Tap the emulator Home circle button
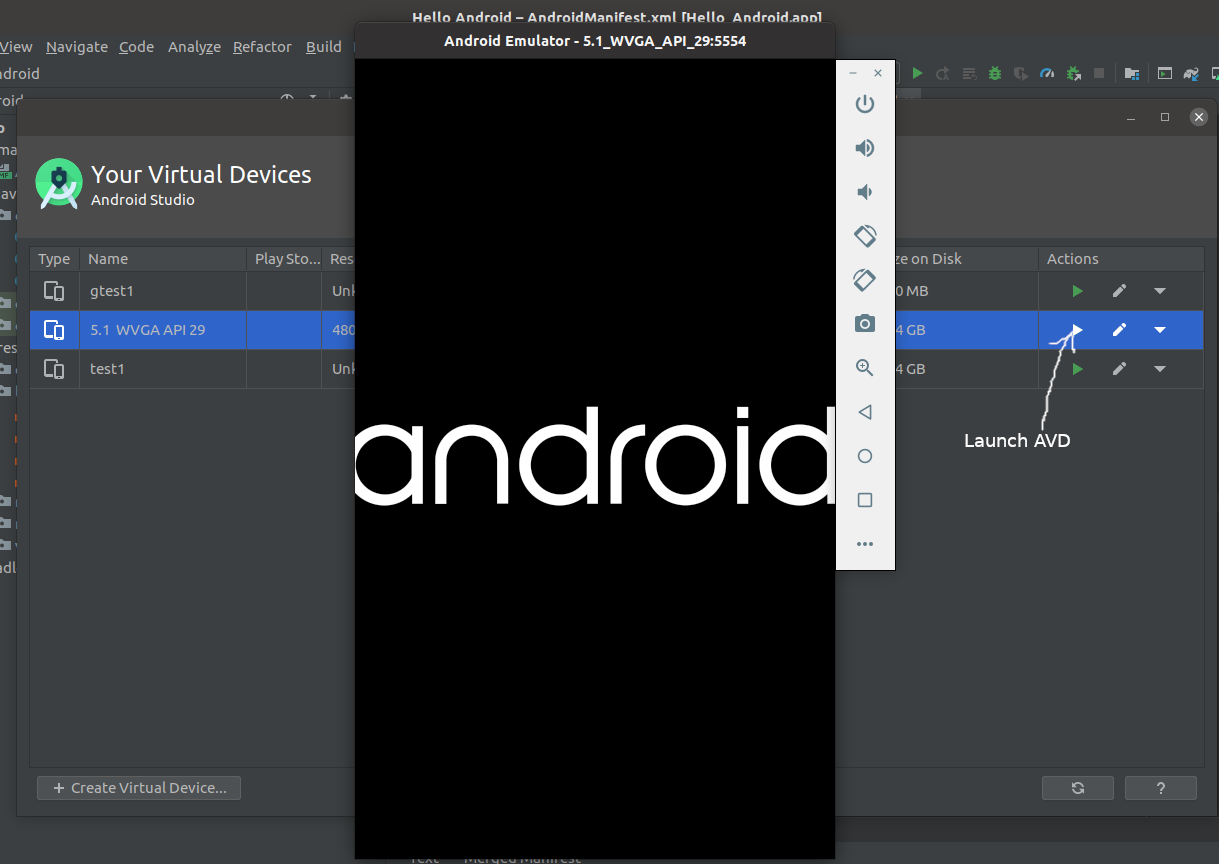This screenshot has width=1219, height=864. coord(865,456)
